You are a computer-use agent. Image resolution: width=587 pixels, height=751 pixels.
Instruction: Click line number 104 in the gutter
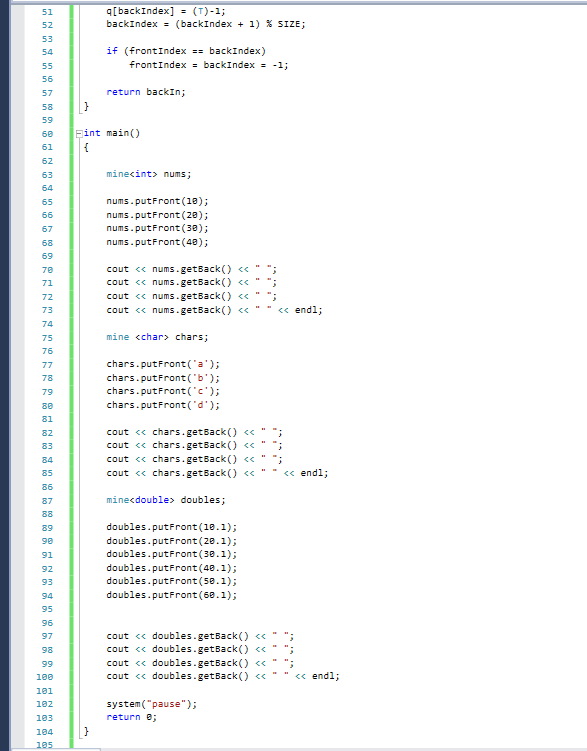[x=45, y=732]
